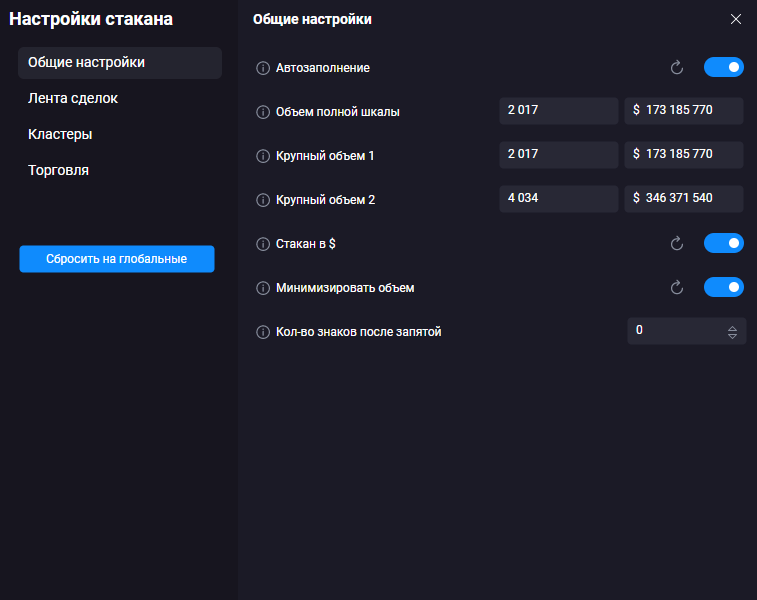The image size is (757, 600).
Task: Reset Автозаполнение with the circular arrow icon
Action: pyautogui.click(x=677, y=68)
